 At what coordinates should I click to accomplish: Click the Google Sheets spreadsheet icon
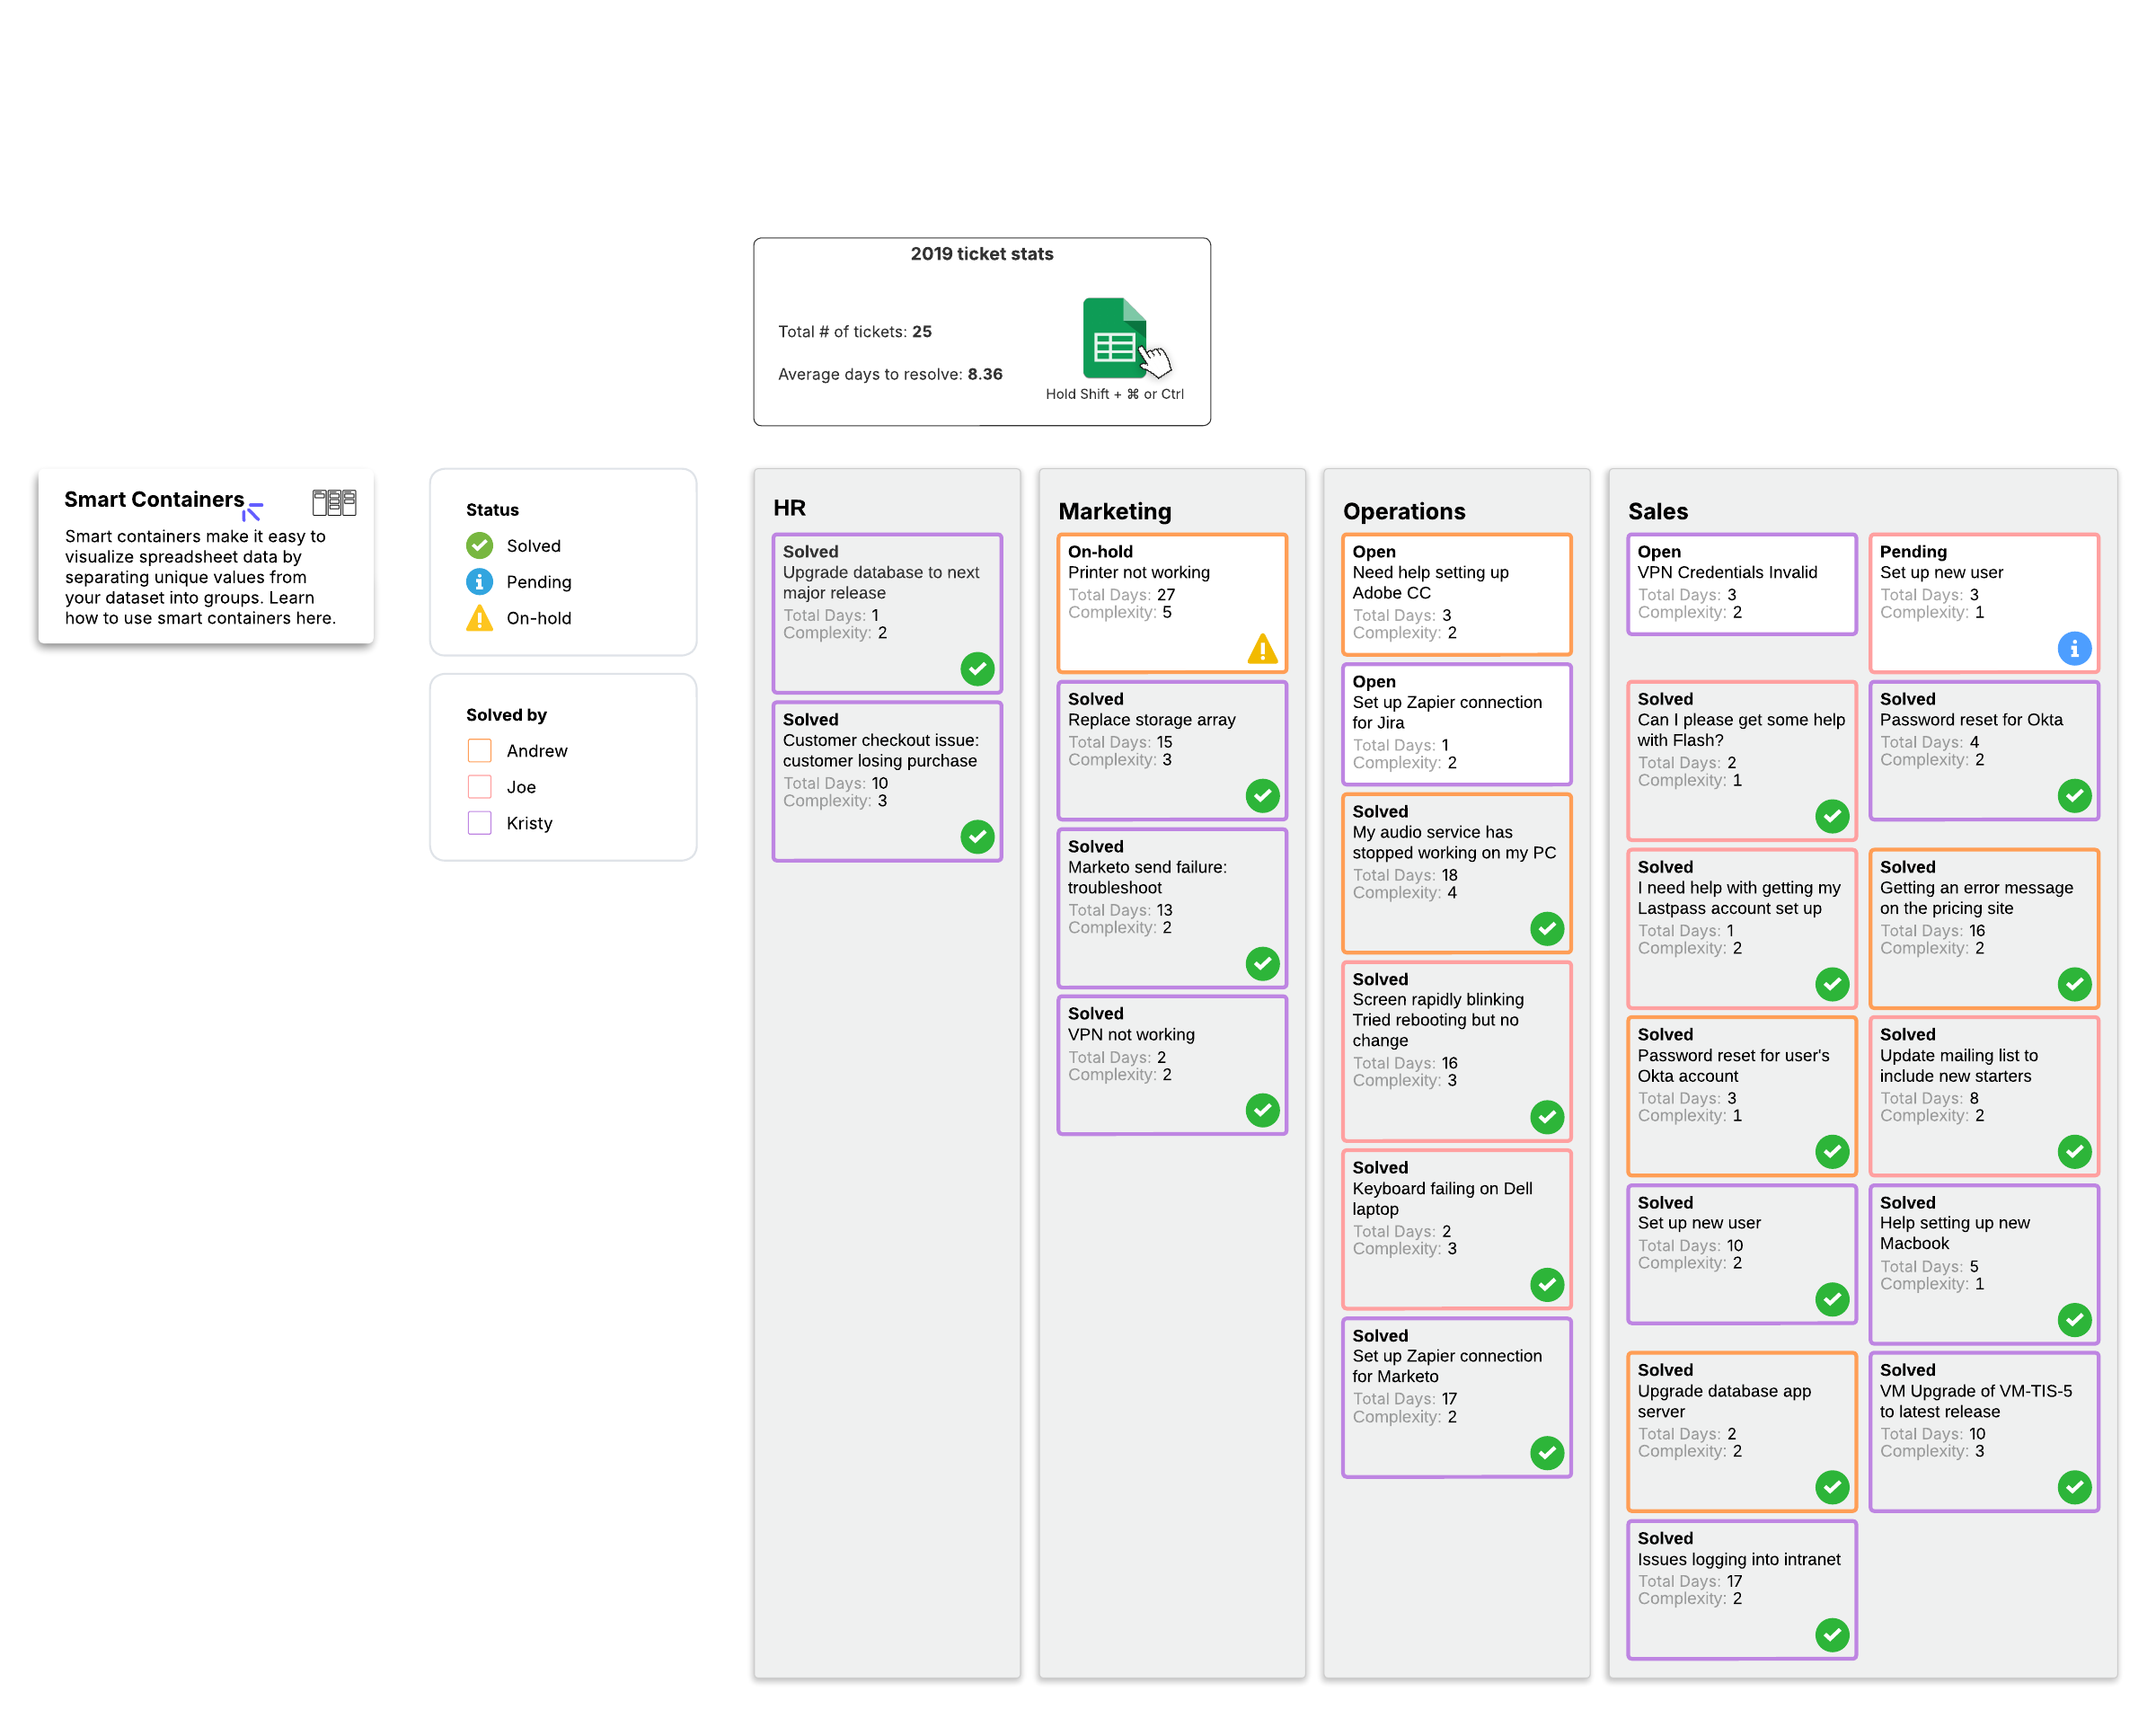[1113, 338]
